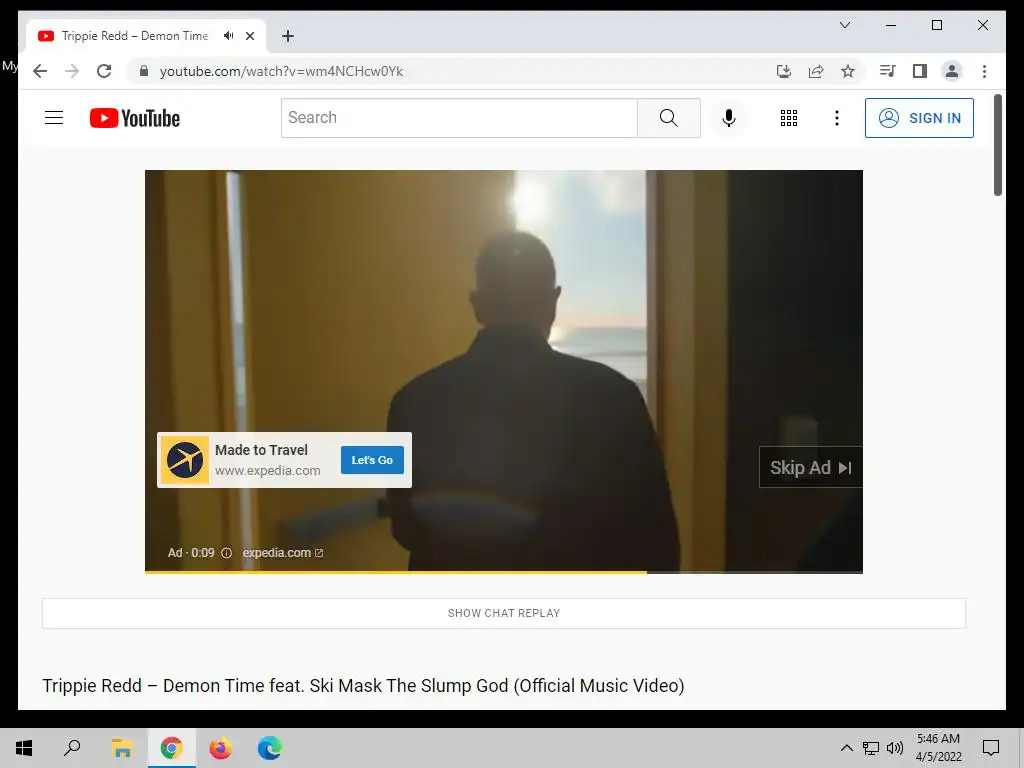Show hidden system tray icons
Image resolution: width=1024 pixels, height=768 pixels.
(846, 748)
